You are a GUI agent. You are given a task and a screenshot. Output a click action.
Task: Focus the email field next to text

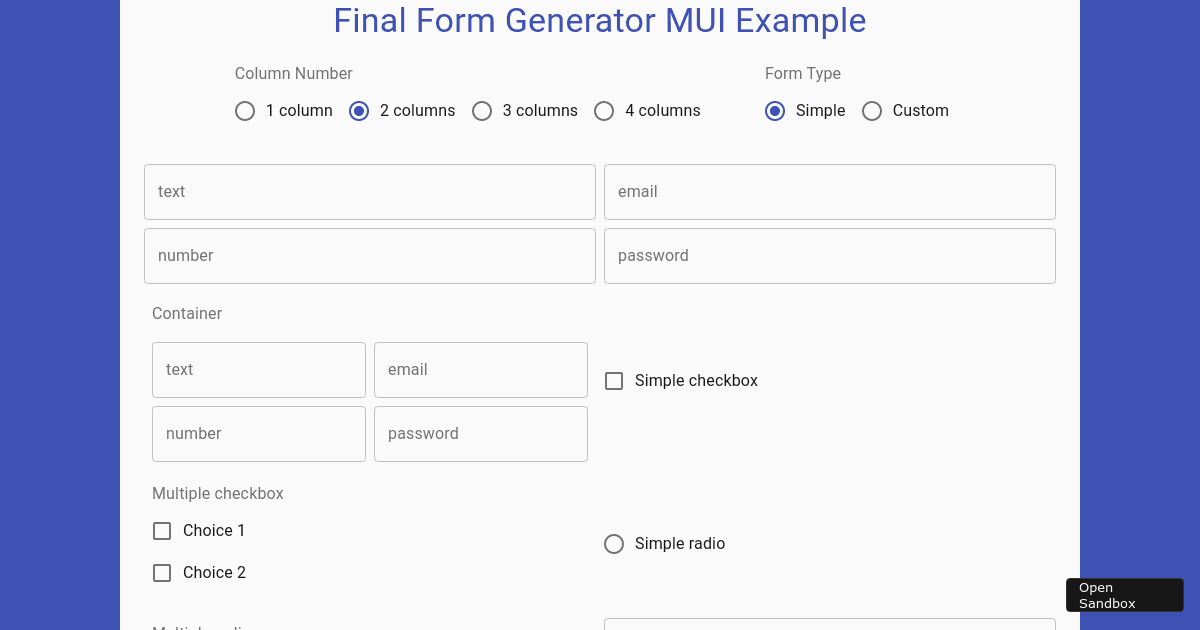click(x=830, y=191)
